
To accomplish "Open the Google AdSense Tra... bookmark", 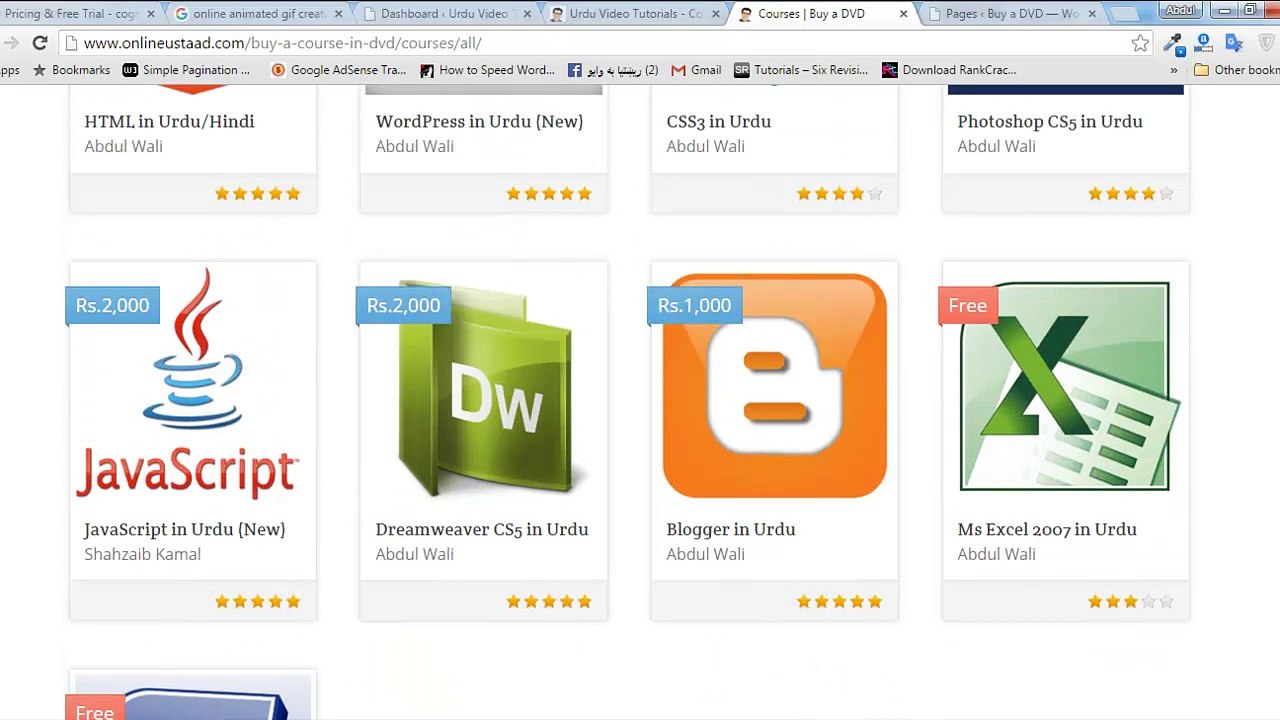I will coord(339,70).
